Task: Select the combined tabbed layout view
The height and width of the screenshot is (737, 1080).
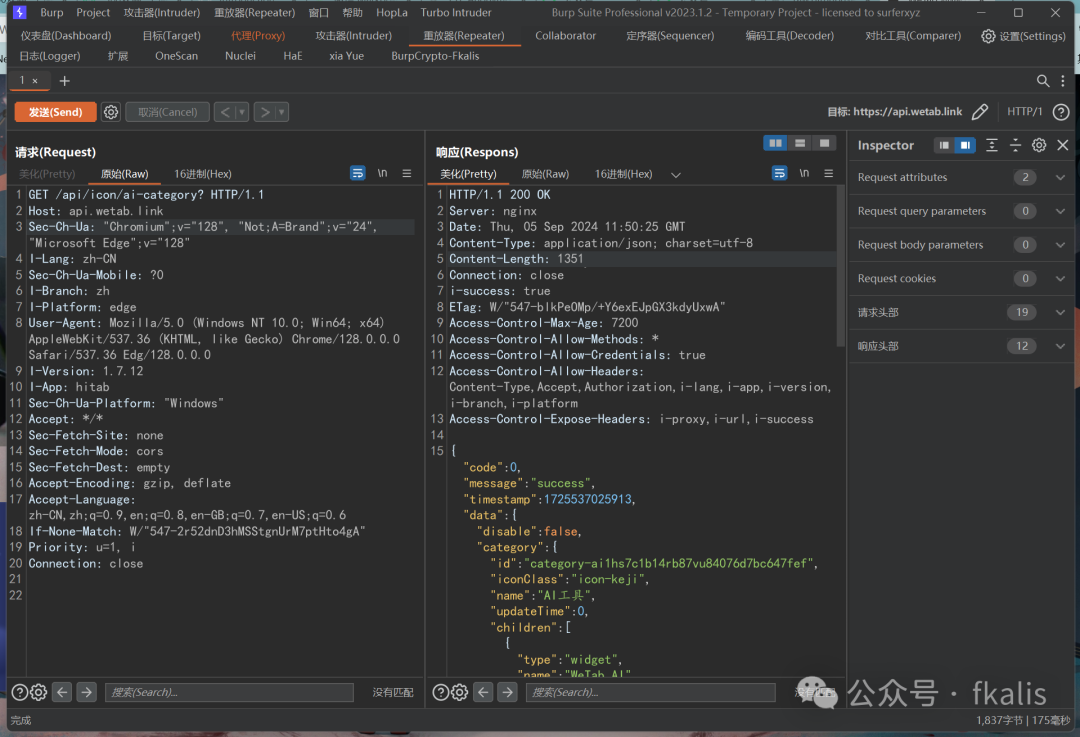Action: [x=824, y=143]
